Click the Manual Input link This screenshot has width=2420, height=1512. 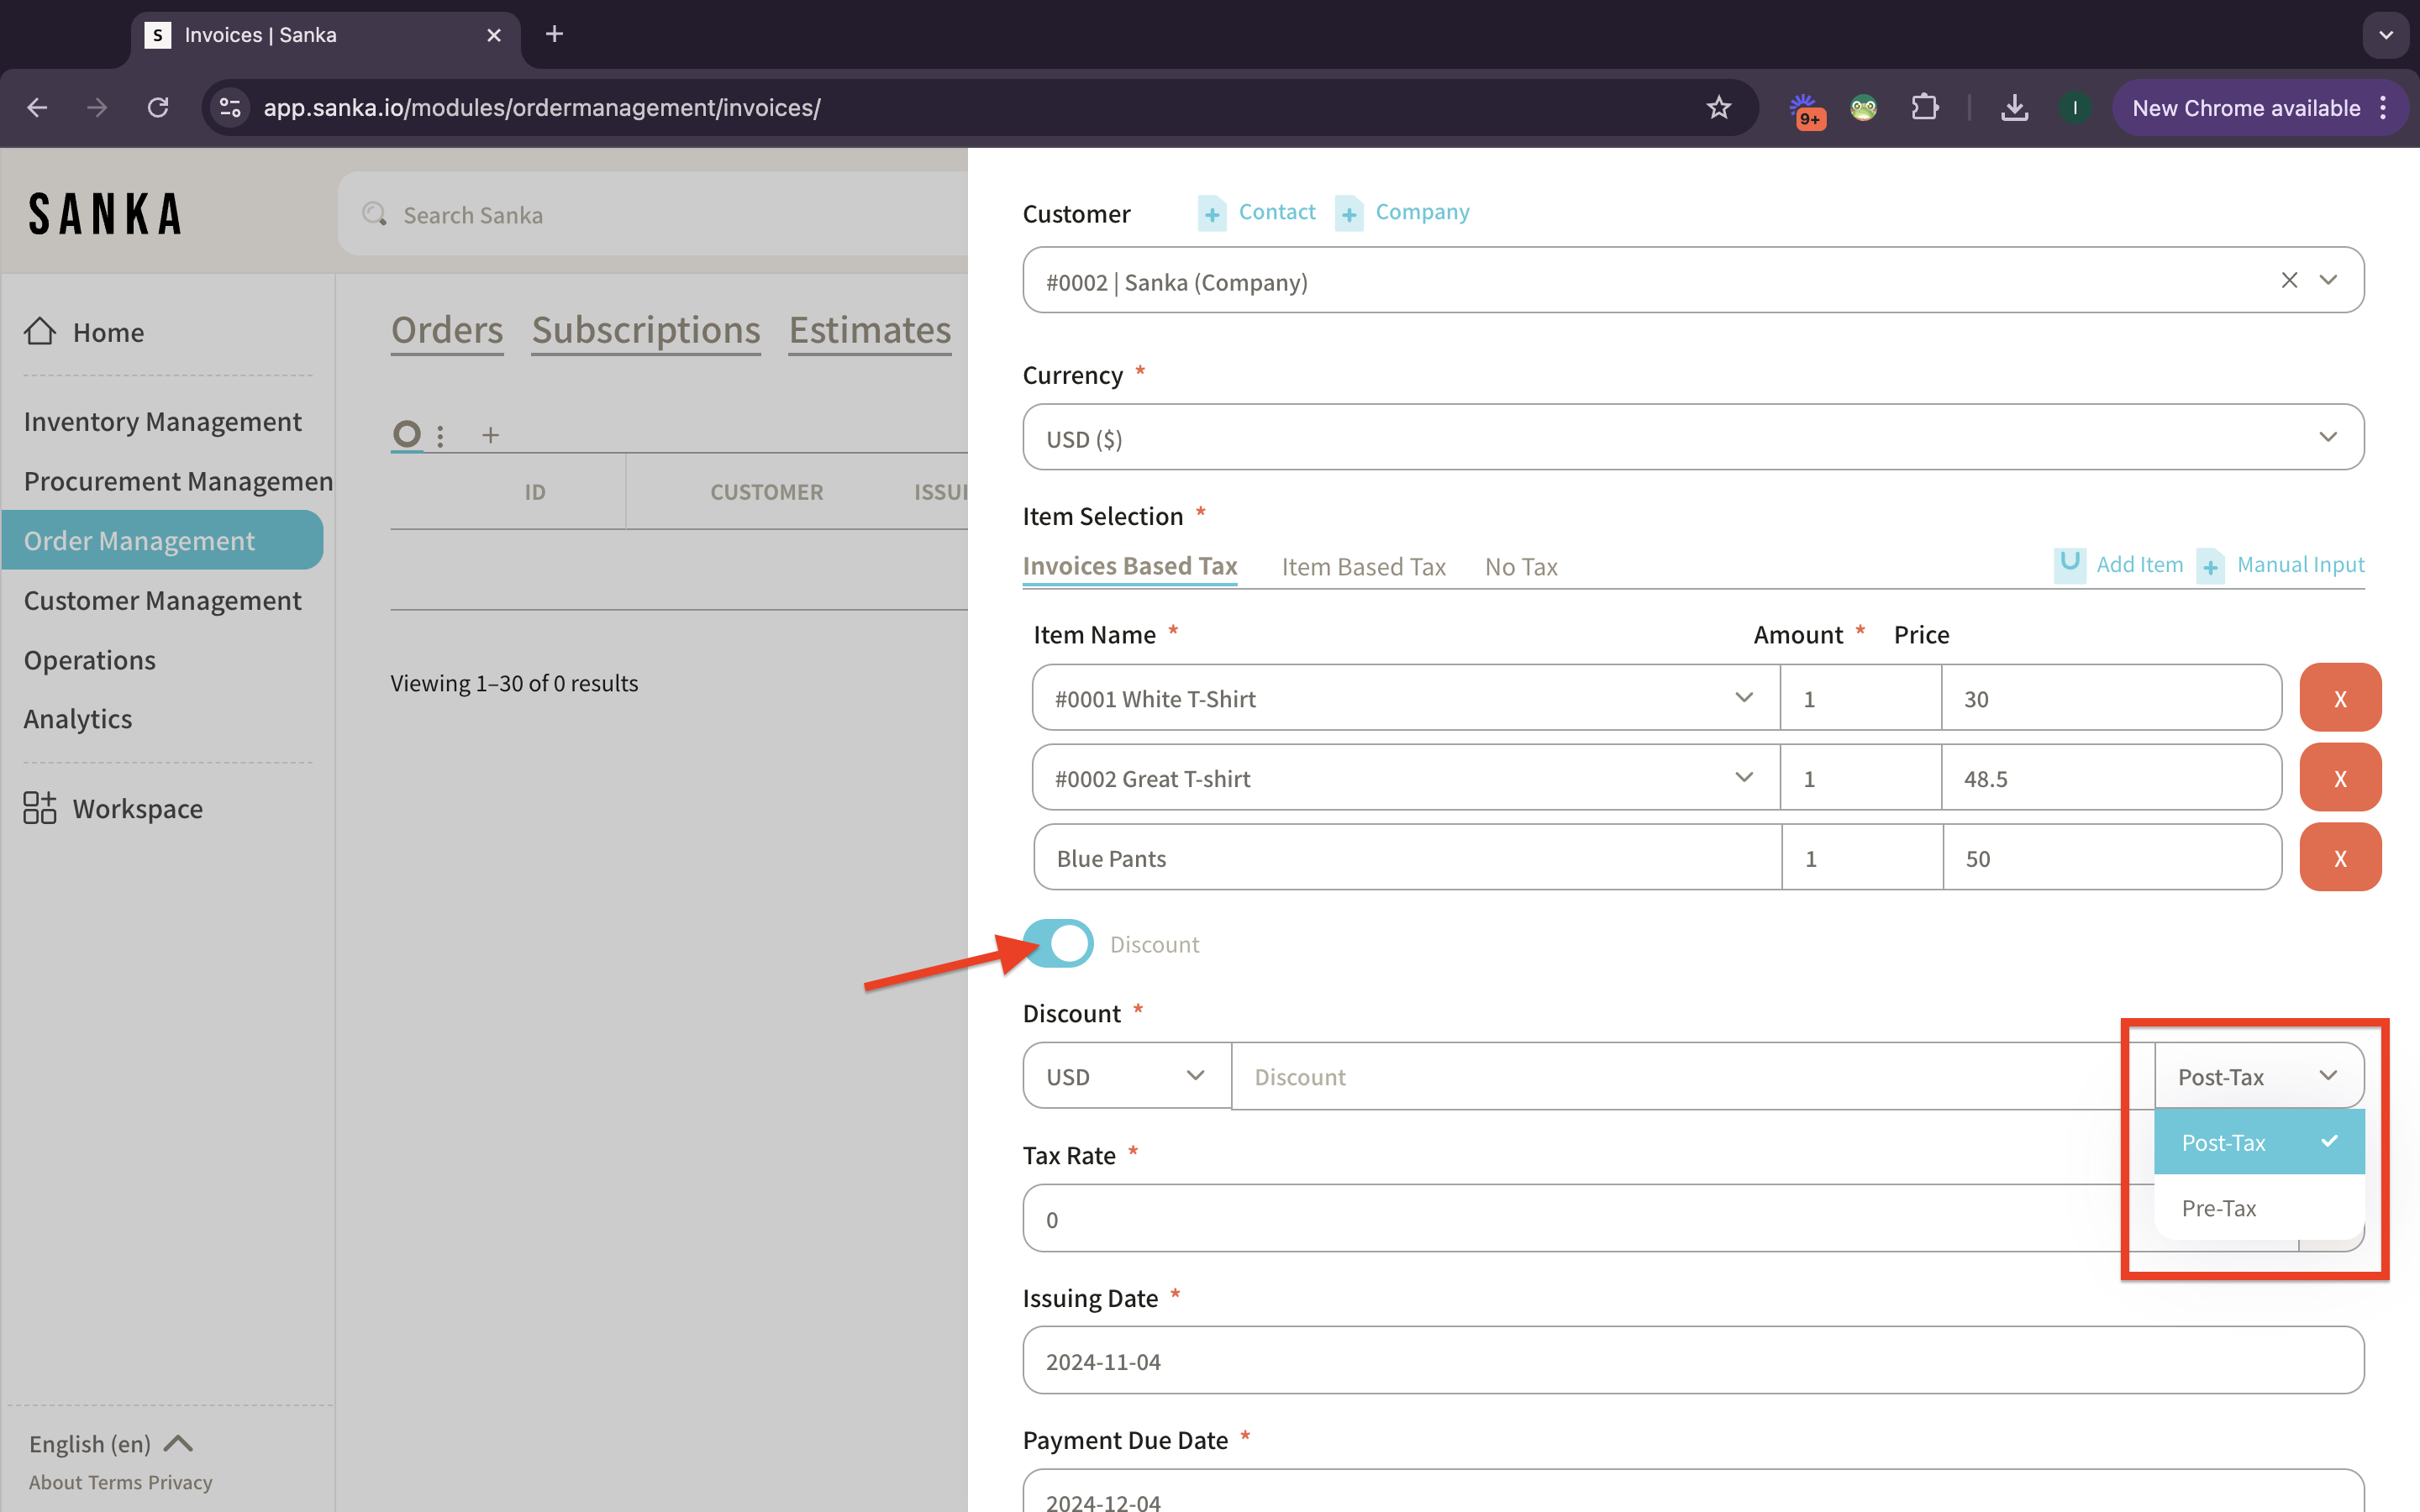click(2299, 565)
